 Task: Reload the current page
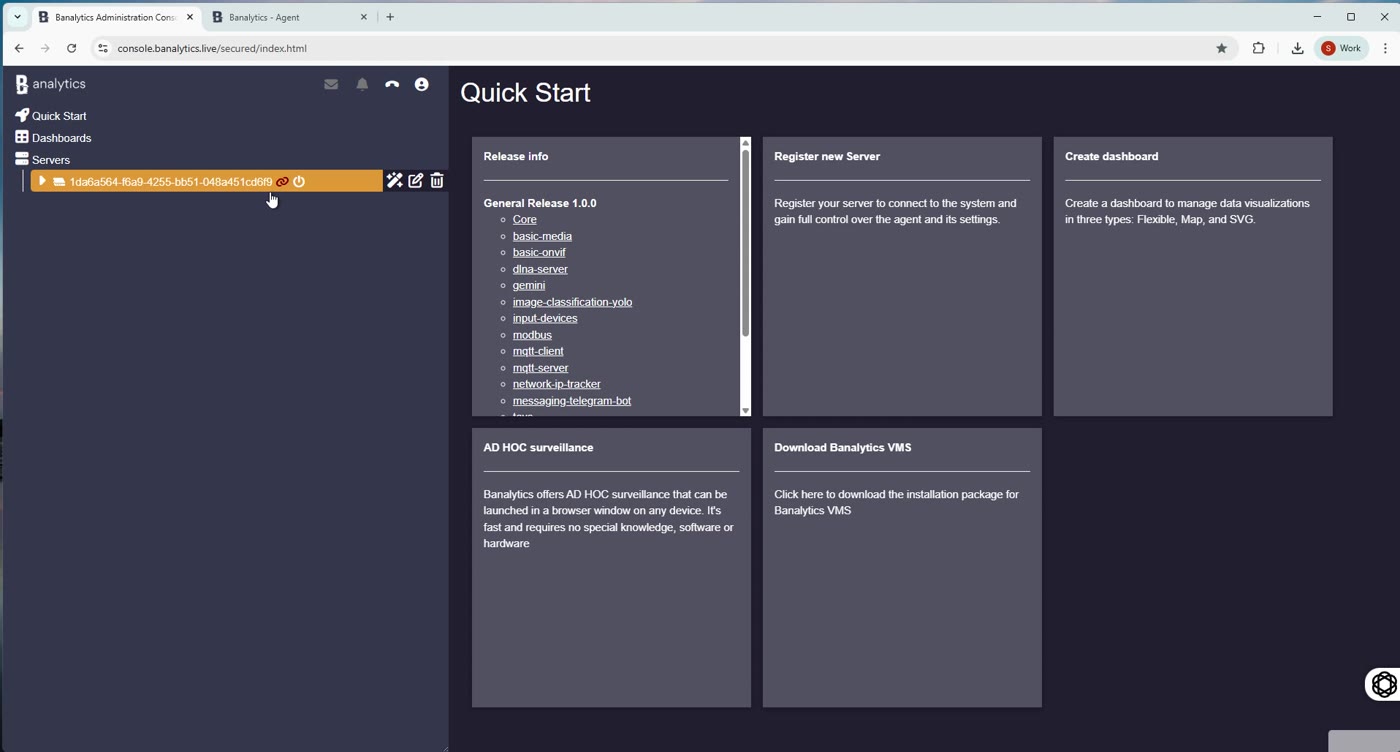coord(72,48)
